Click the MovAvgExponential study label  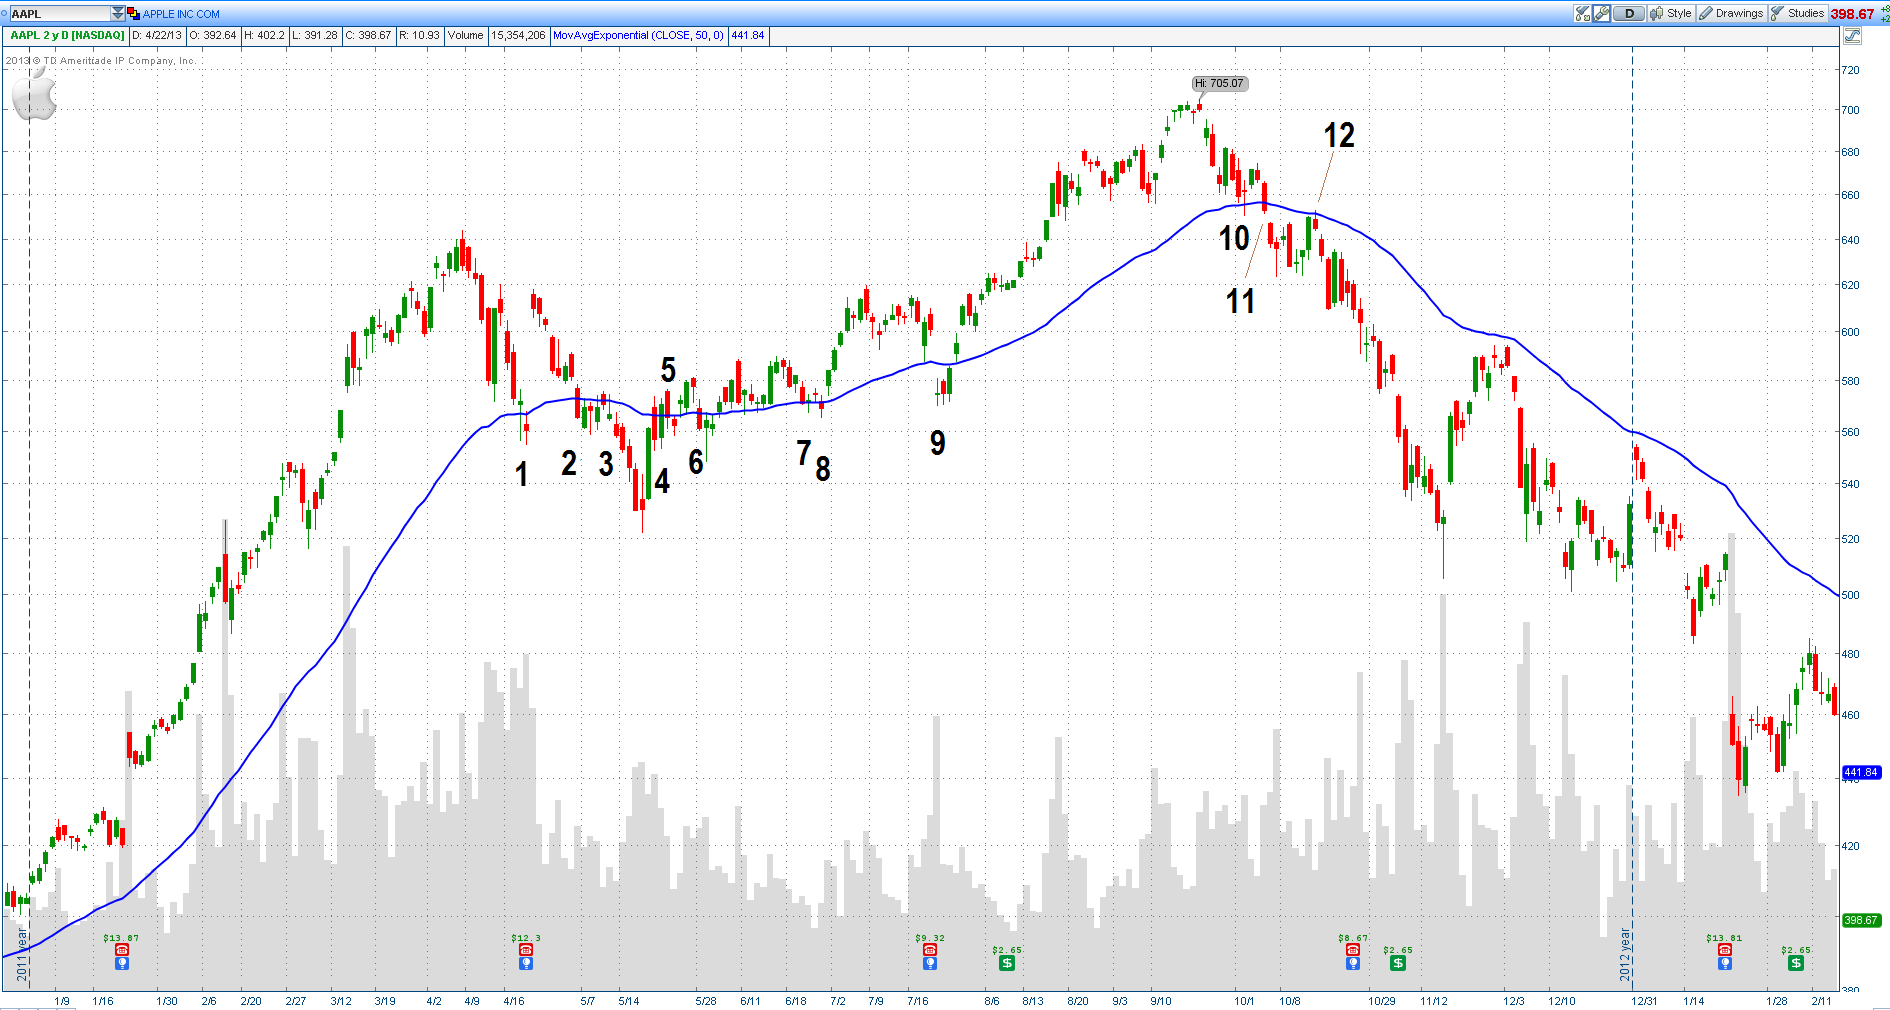(x=638, y=35)
